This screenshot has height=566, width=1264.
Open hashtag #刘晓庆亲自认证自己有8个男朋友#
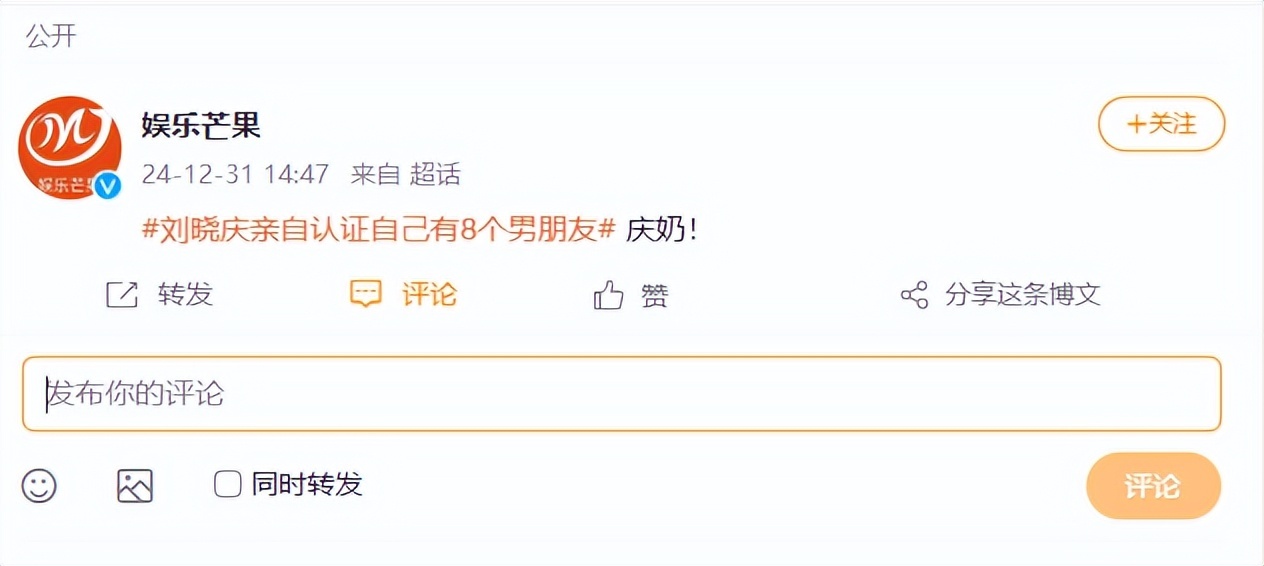[378, 229]
